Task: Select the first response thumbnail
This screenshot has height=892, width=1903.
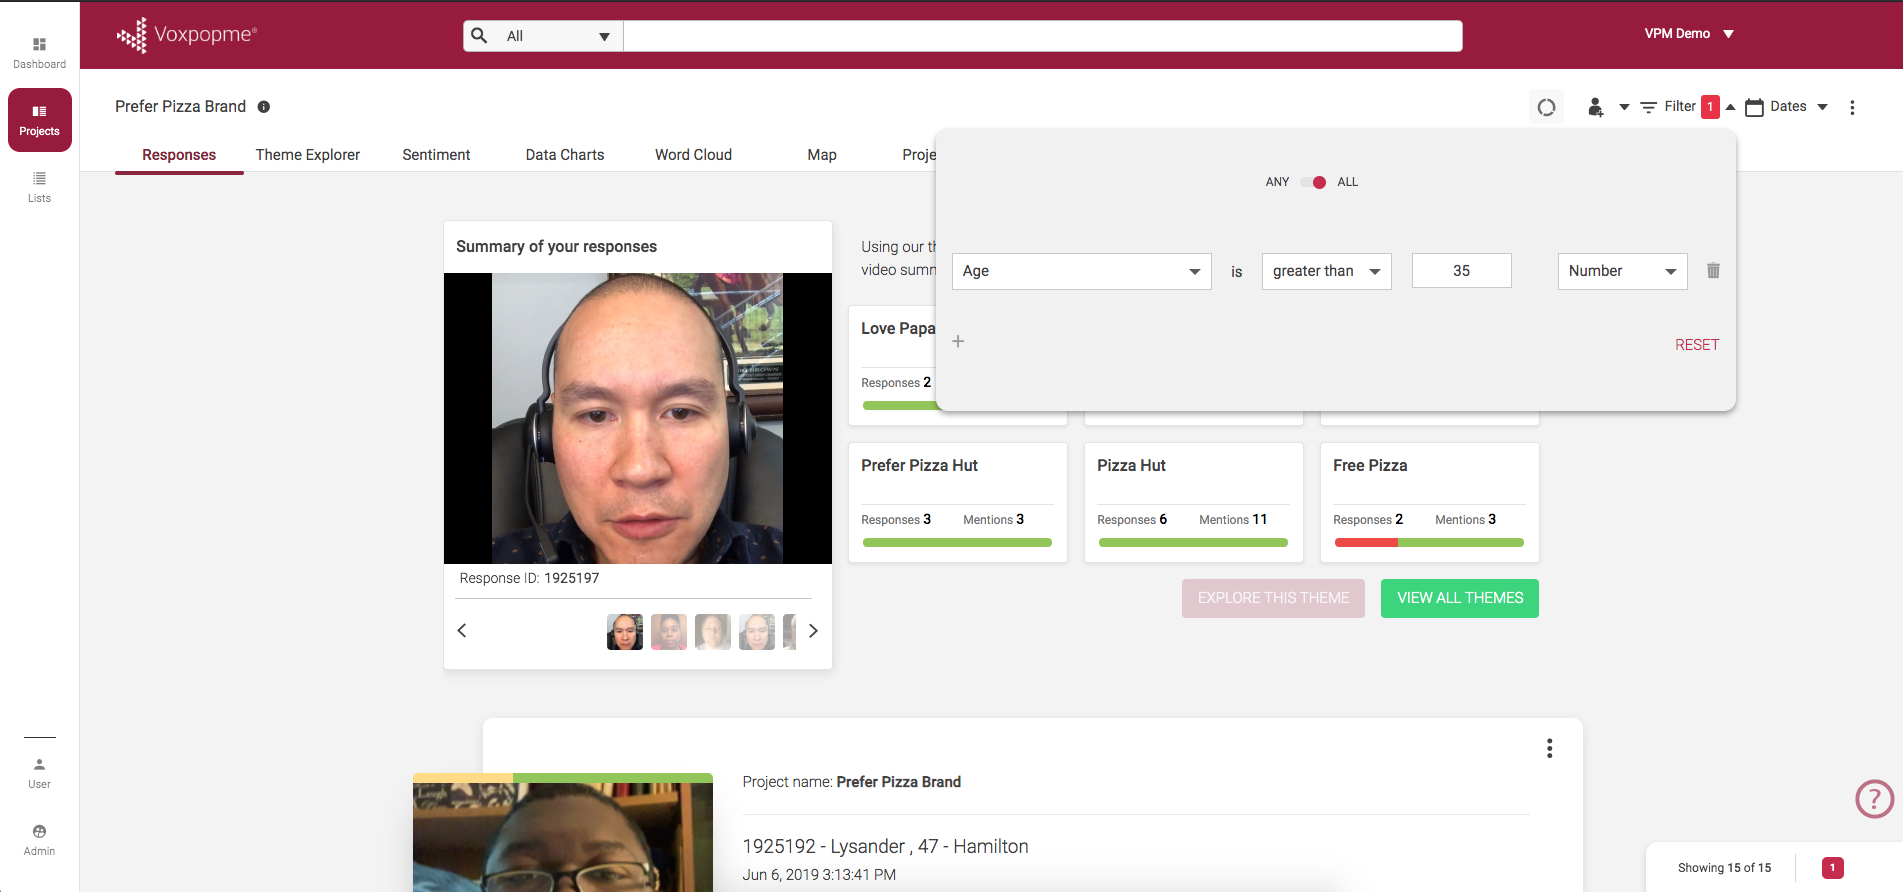Action: 625,632
